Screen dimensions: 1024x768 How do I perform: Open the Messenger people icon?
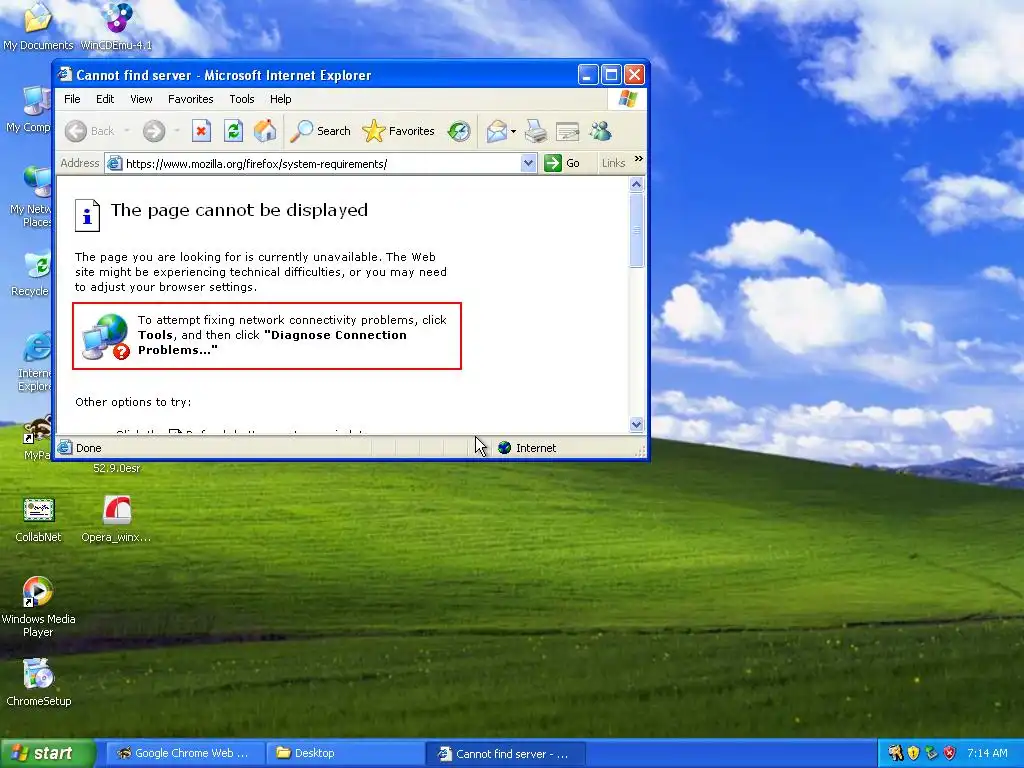pyautogui.click(x=601, y=131)
